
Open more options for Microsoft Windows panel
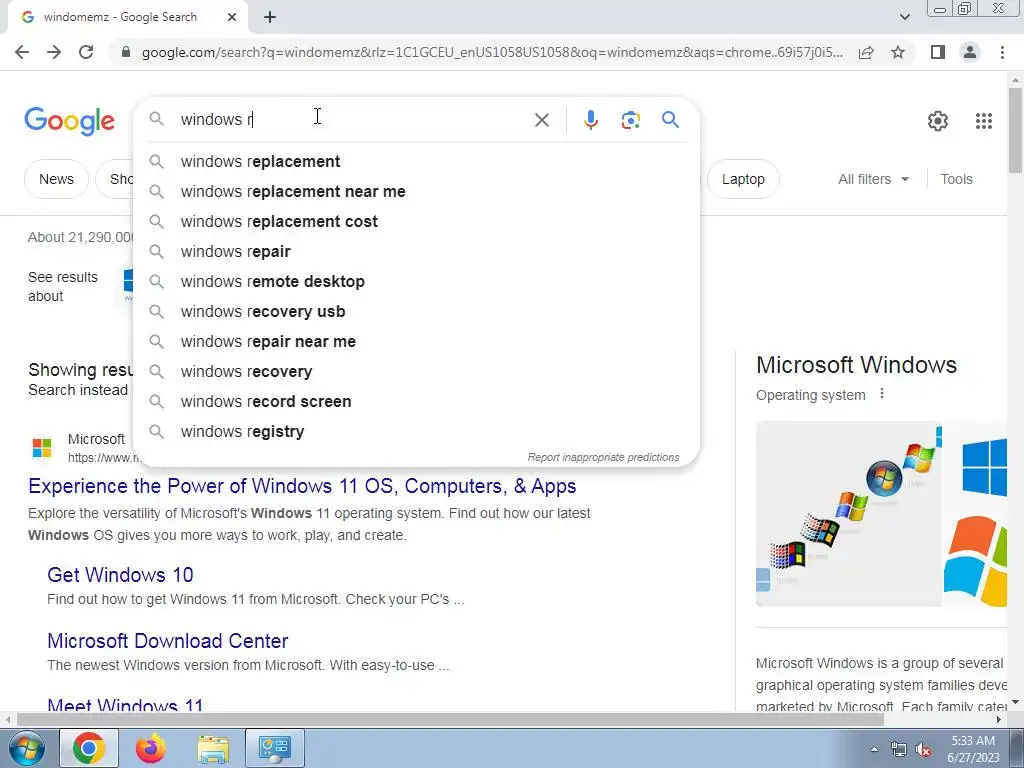tap(882, 394)
